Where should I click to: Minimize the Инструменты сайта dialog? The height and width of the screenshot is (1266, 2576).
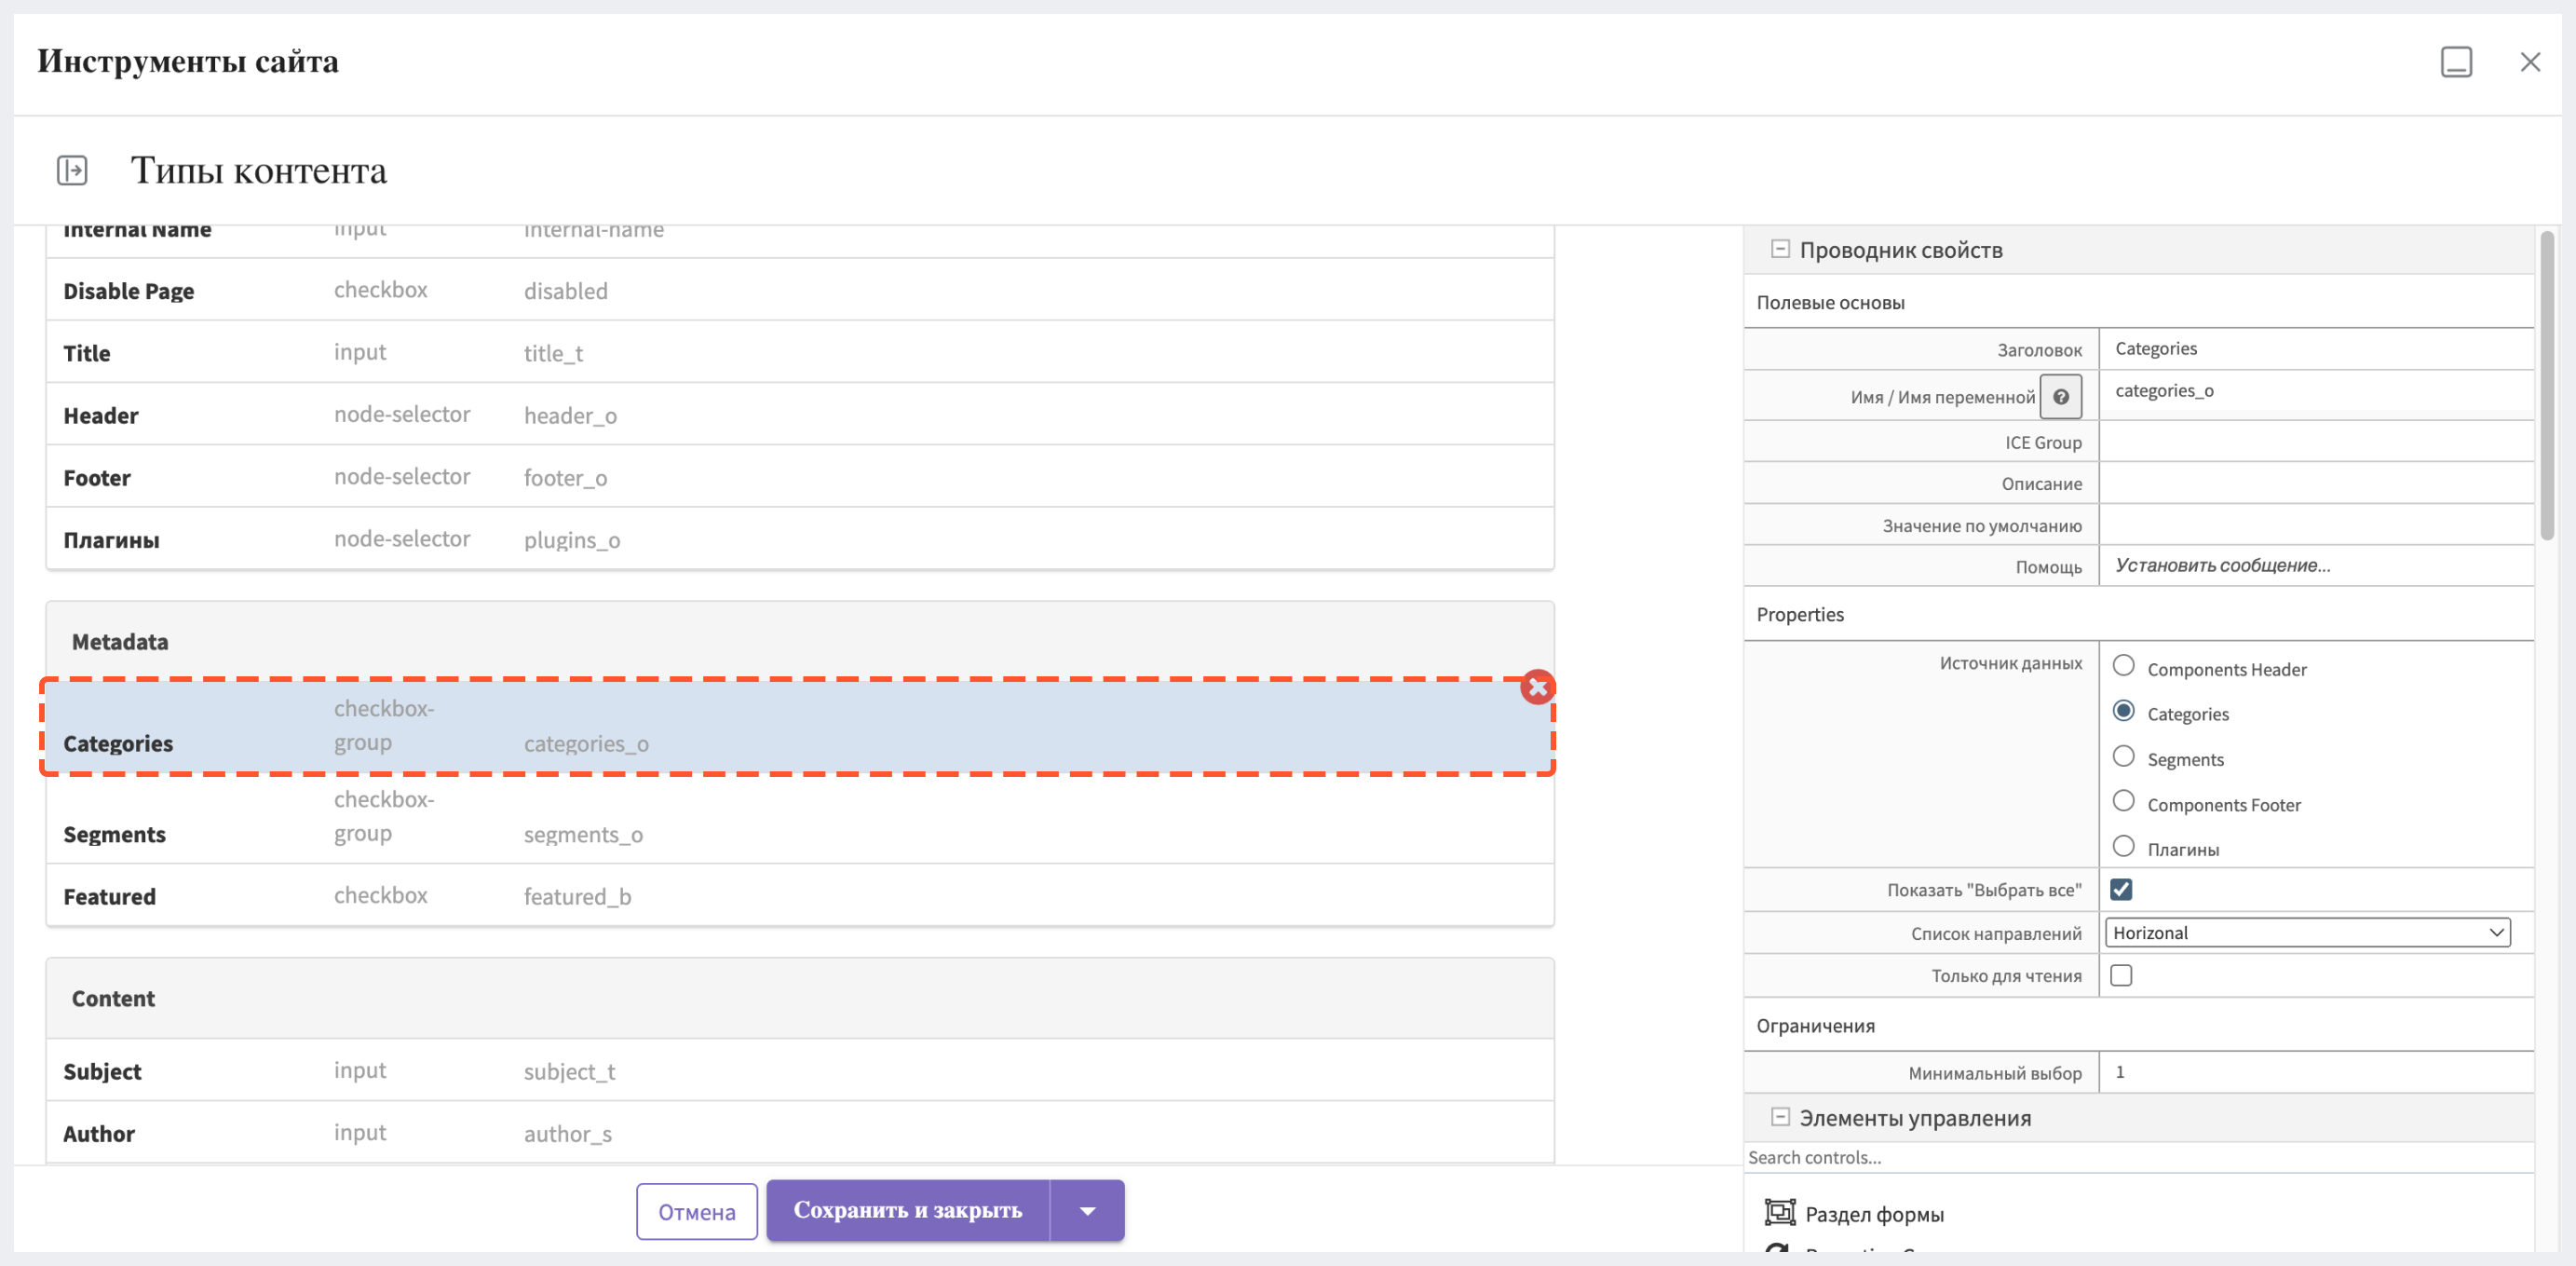(x=2456, y=62)
